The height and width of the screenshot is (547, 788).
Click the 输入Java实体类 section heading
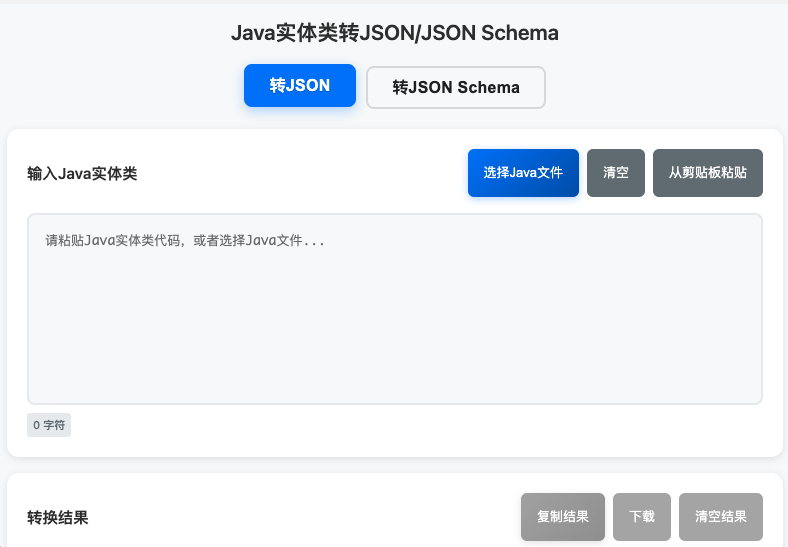tap(82, 174)
